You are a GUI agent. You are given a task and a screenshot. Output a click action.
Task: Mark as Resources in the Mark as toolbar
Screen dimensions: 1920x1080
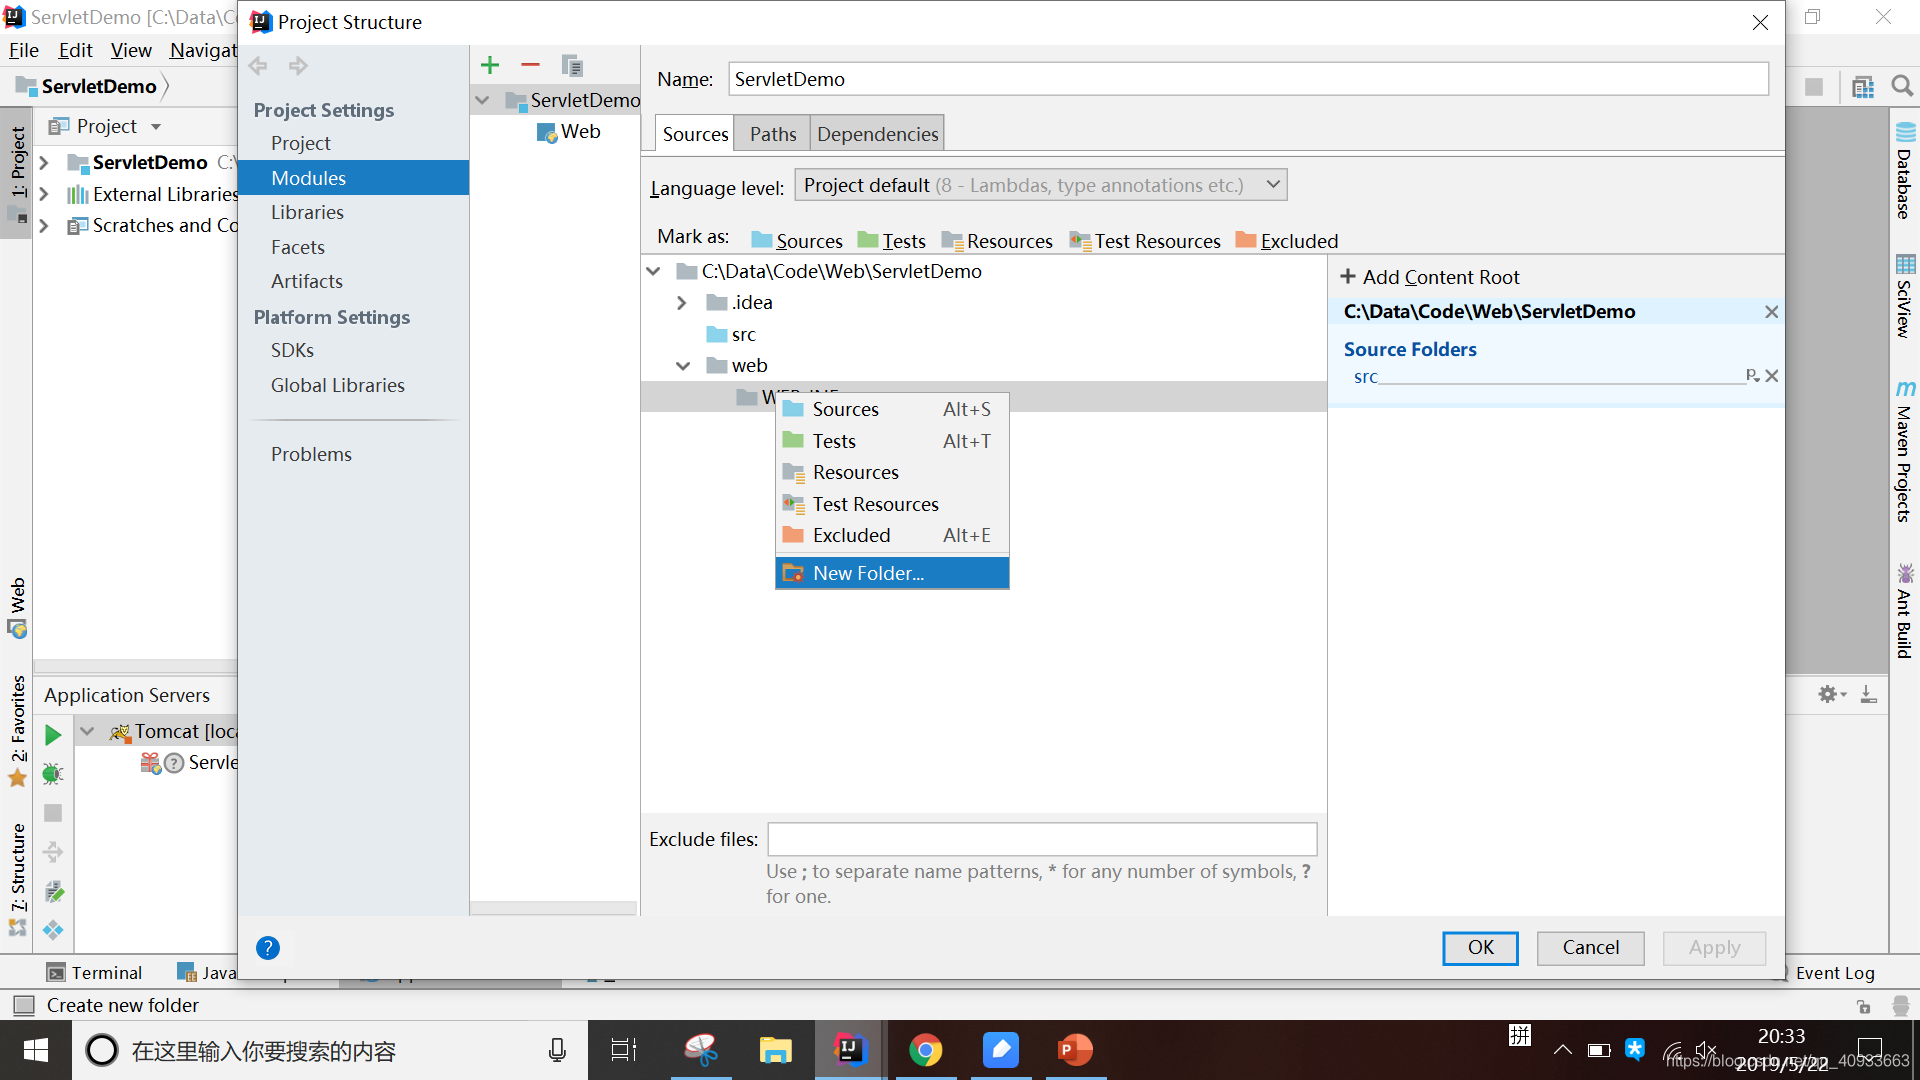pos(997,241)
